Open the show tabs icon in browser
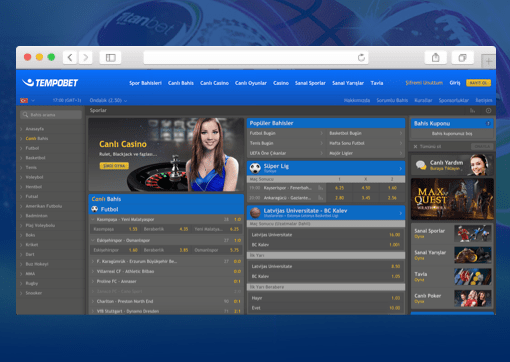510x362 pixels. click(462, 58)
